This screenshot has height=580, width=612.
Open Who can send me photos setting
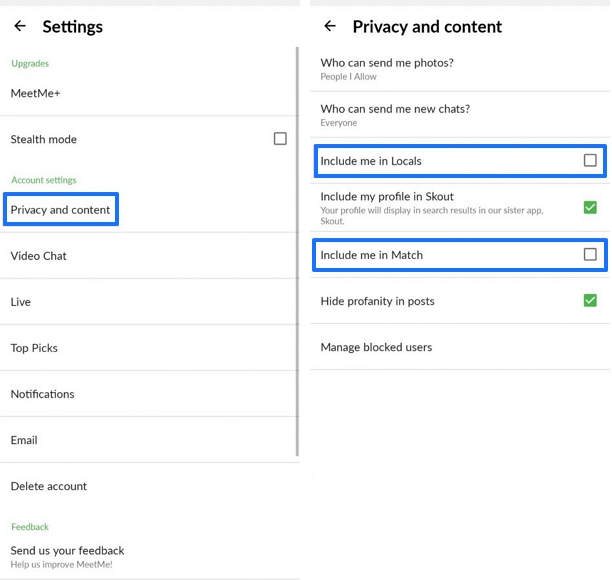point(460,69)
